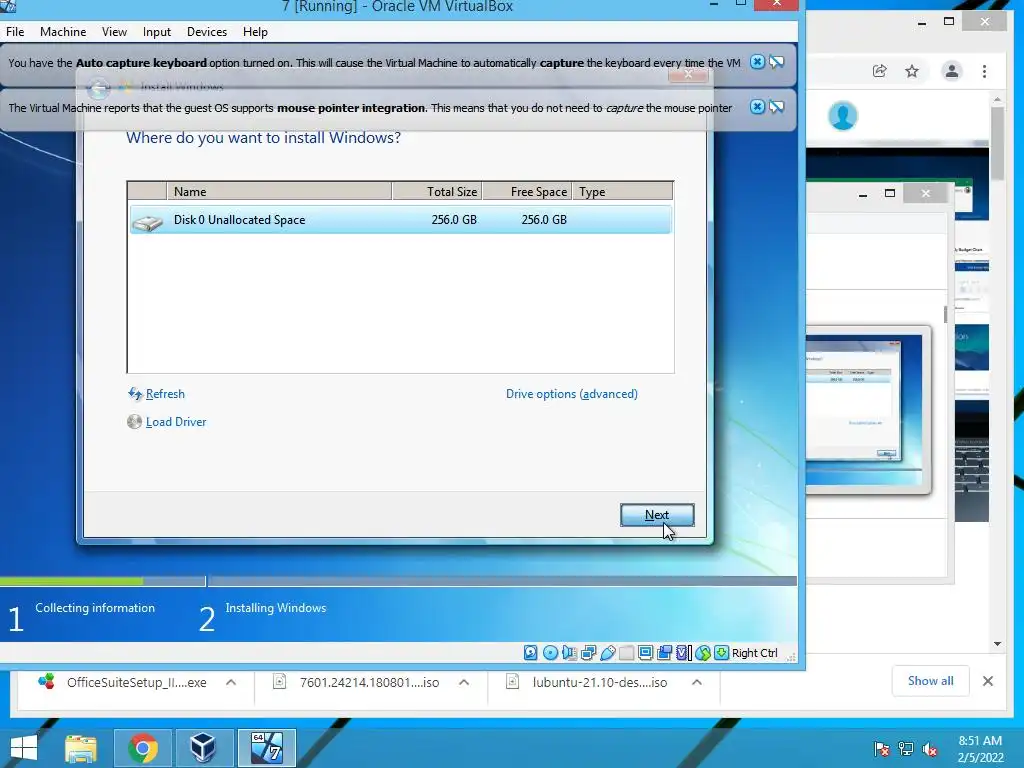The height and width of the screenshot is (768, 1024).
Task: Click the share page icon in Chrome
Action: point(880,71)
